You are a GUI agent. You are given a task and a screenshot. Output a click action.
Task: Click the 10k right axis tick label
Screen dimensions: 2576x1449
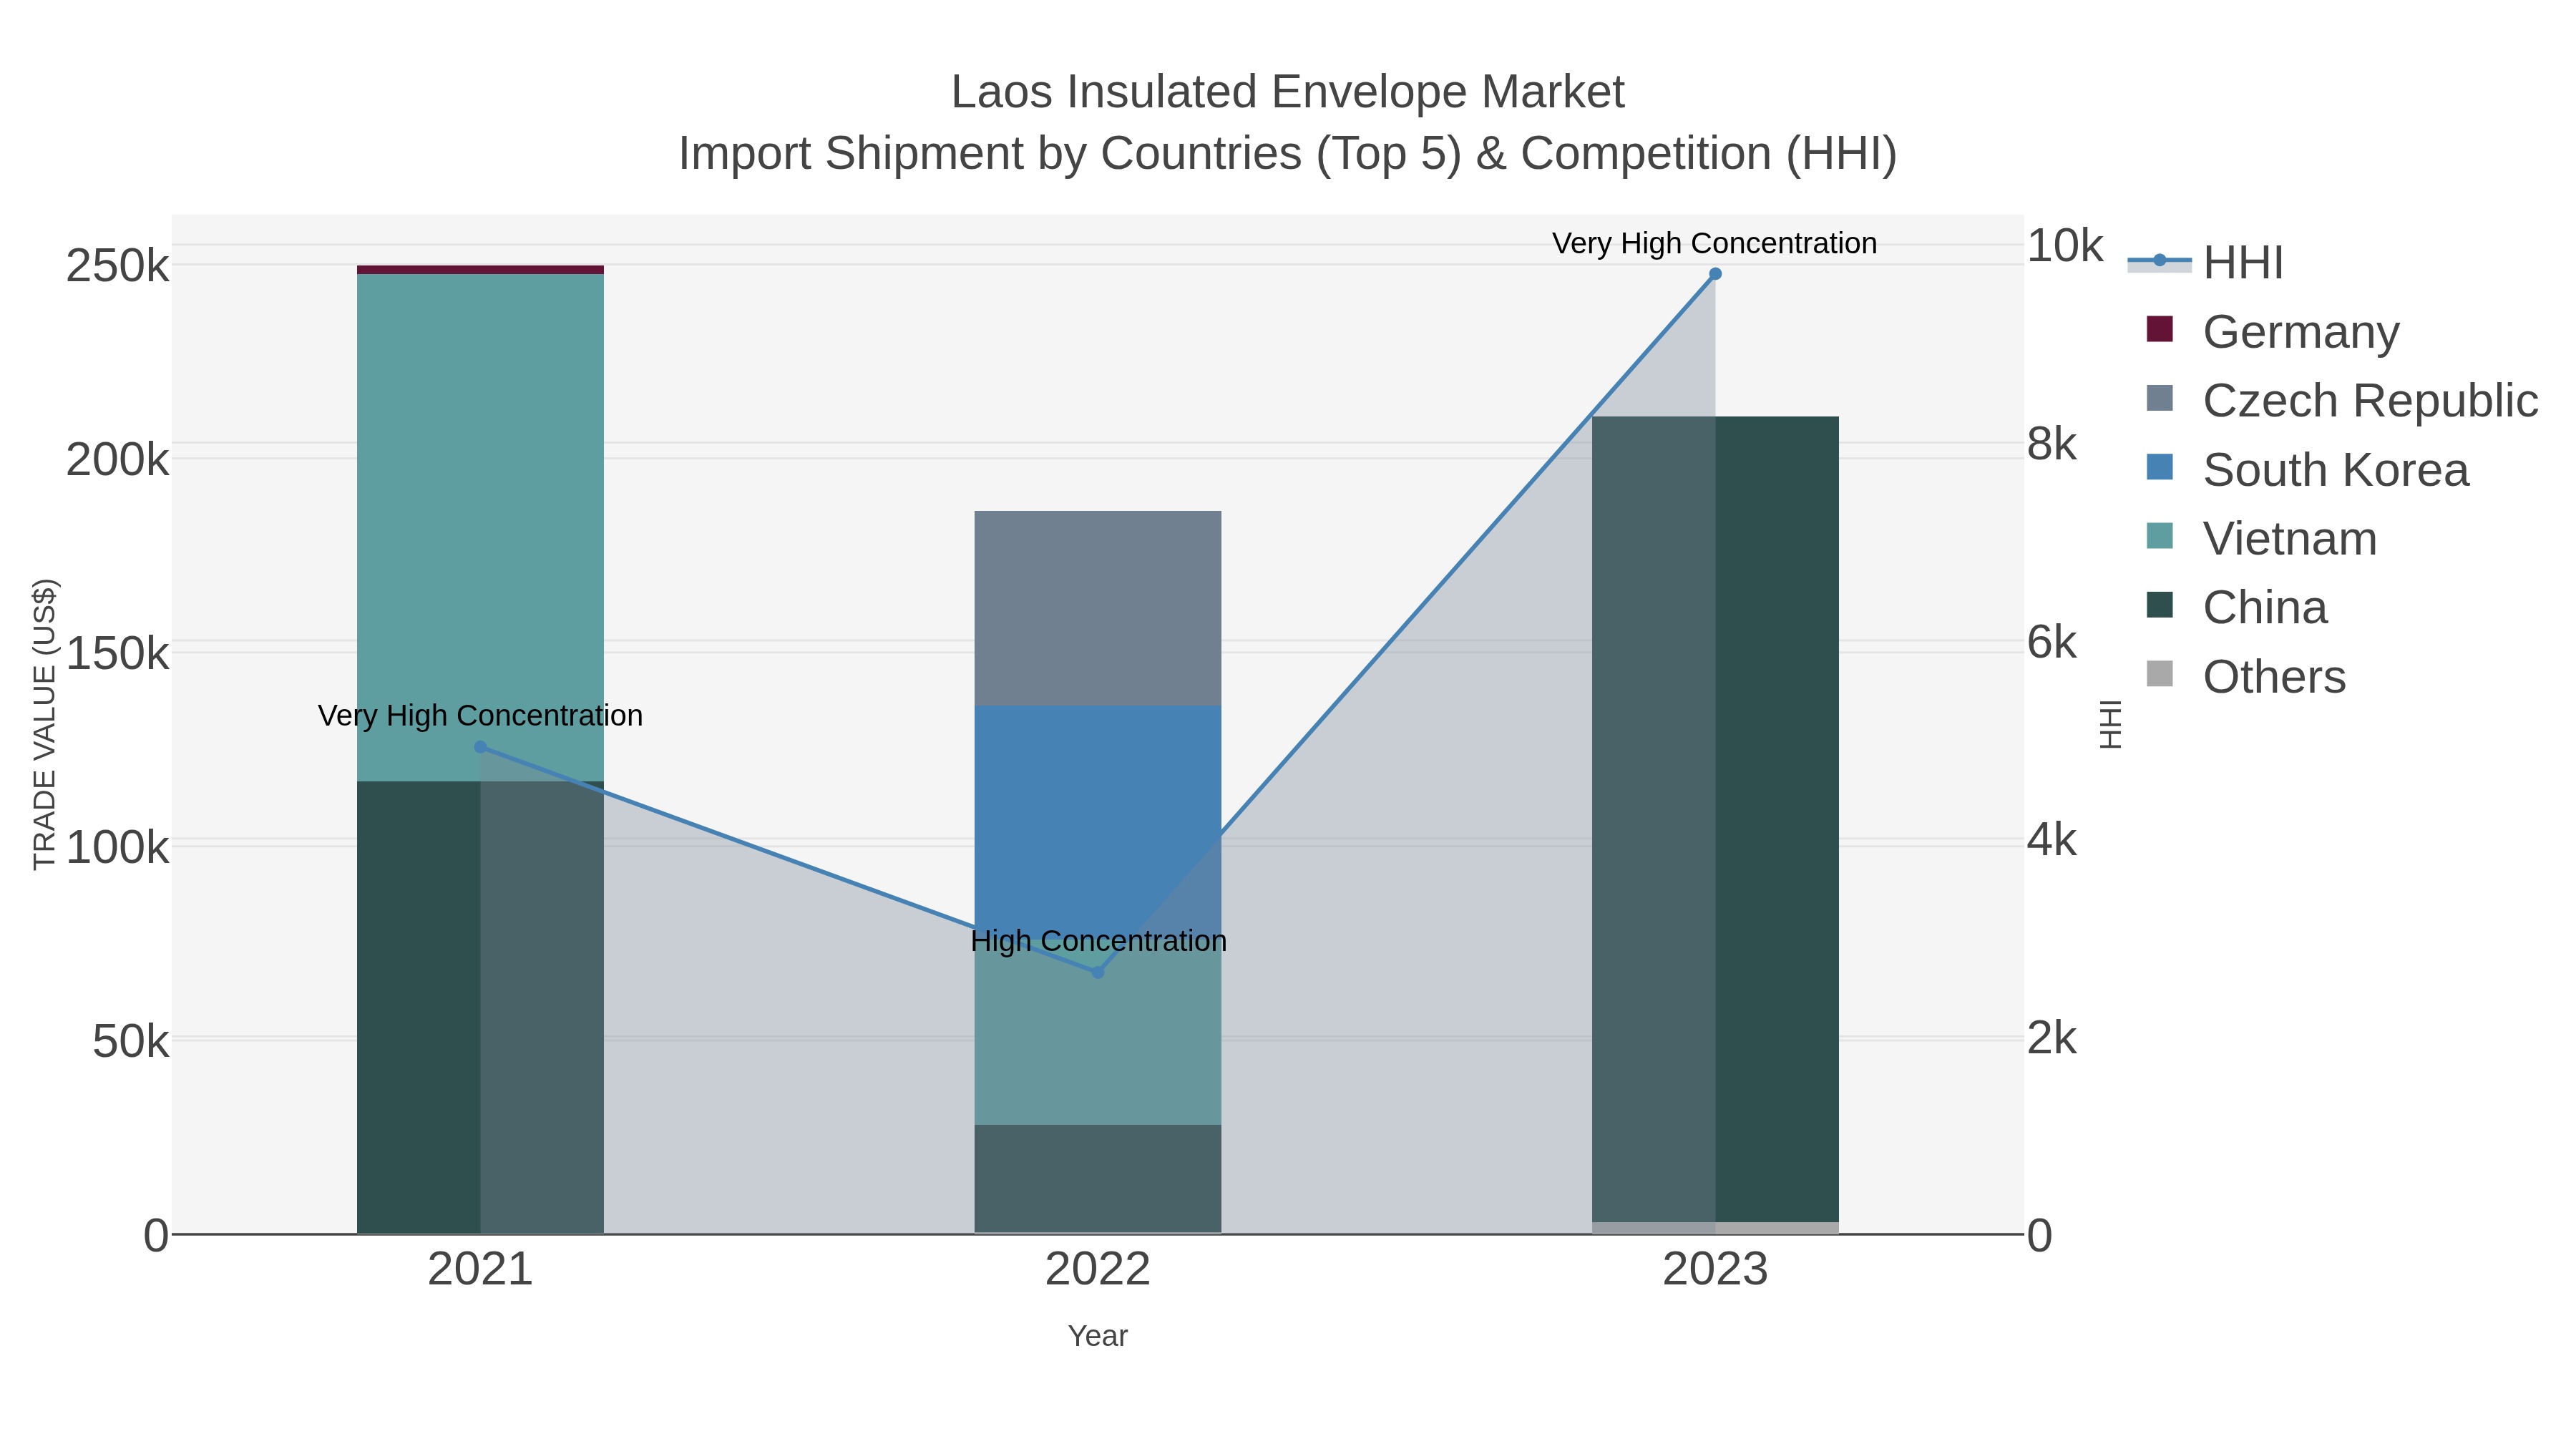click(x=2065, y=246)
